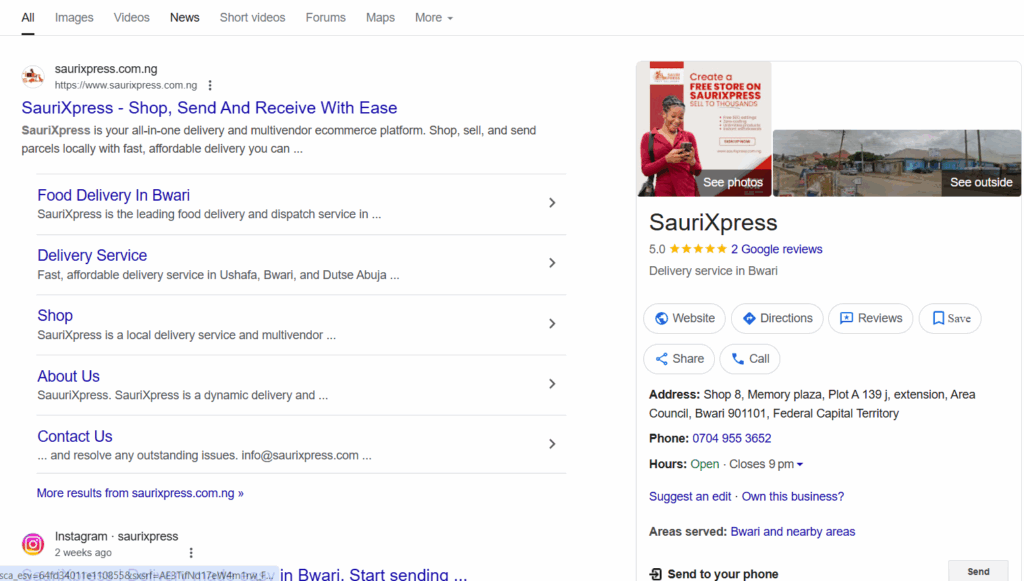
Task: Click Suggest an edit link
Action: 690,497
